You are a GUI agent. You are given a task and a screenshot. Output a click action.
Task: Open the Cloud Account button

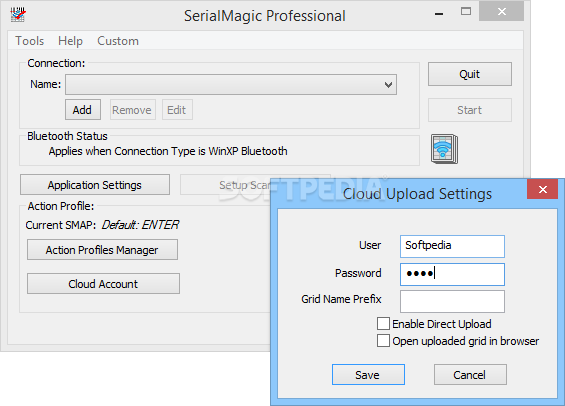tap(103, 284)
